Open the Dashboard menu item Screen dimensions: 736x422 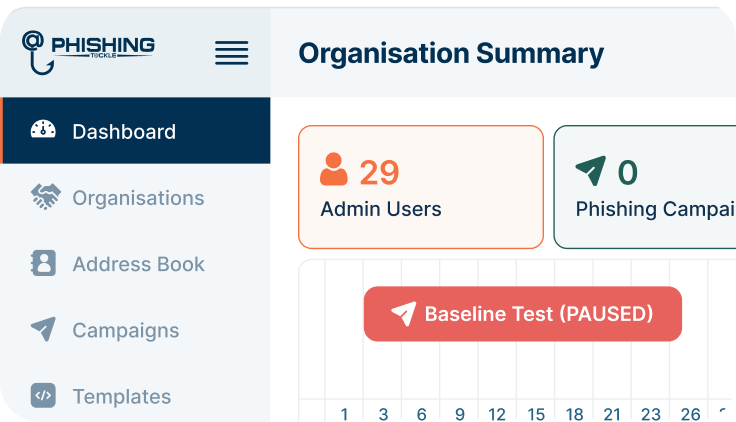click(x=135, y=130)
